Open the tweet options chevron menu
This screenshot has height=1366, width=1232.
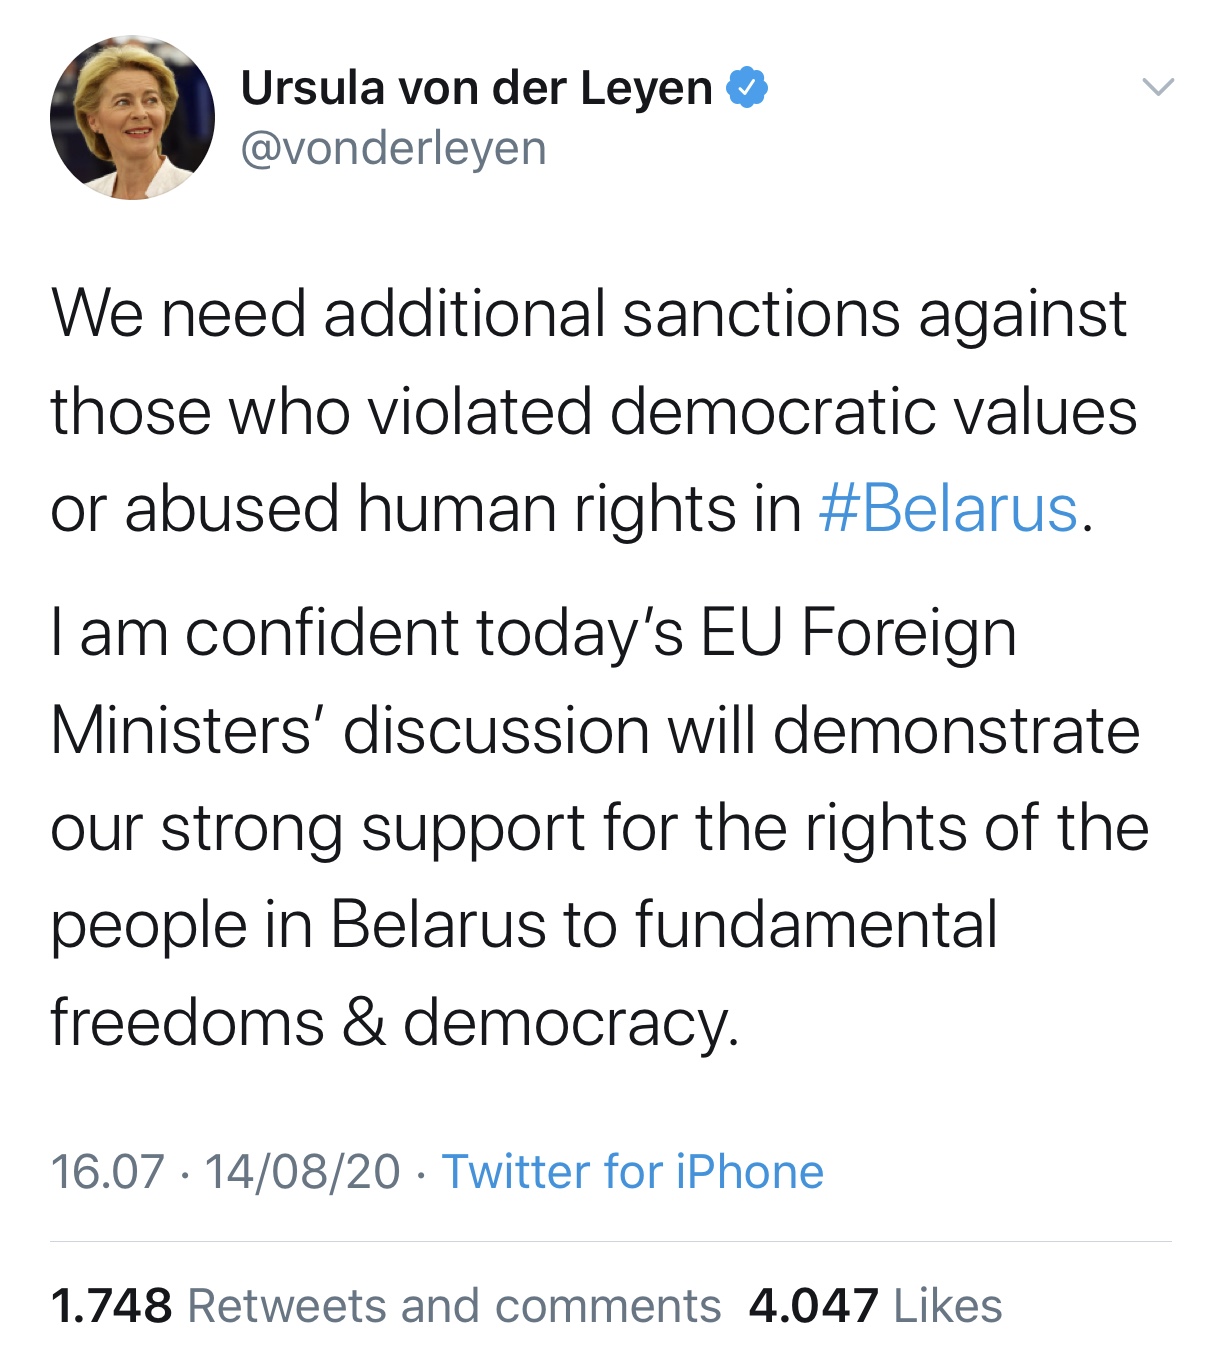1157,88
